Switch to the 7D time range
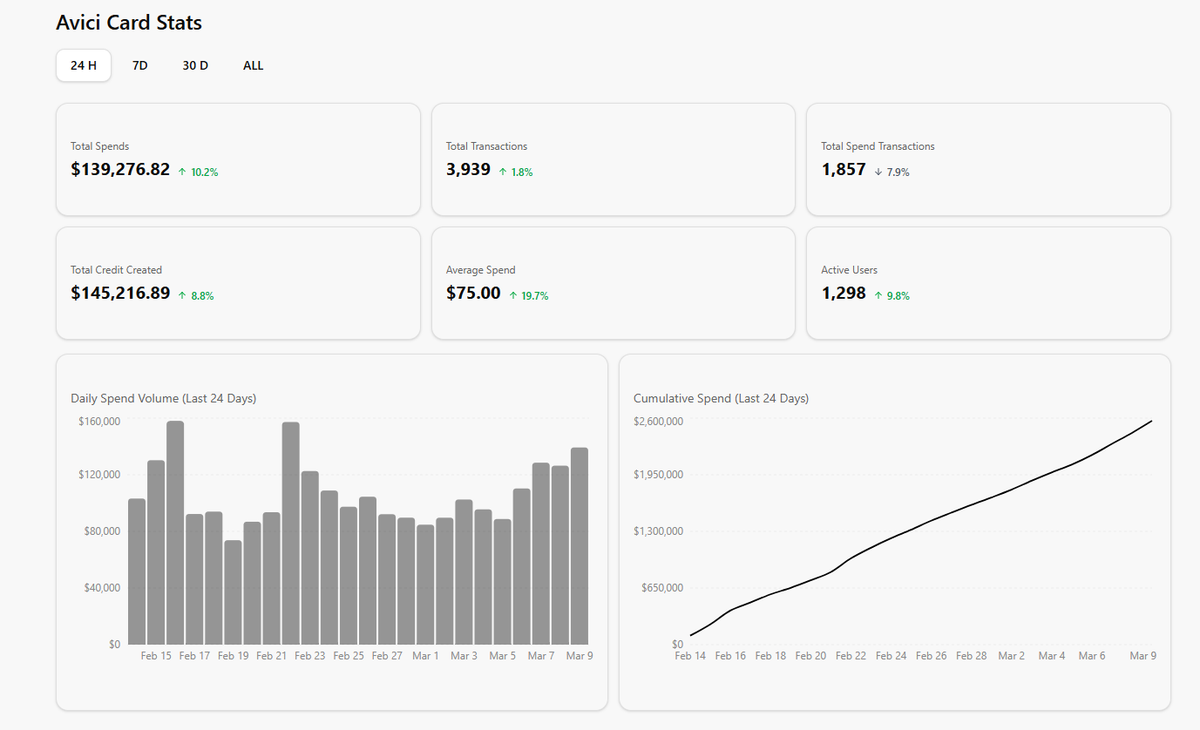The image size is (1200, 730). [x=140, y=66]
